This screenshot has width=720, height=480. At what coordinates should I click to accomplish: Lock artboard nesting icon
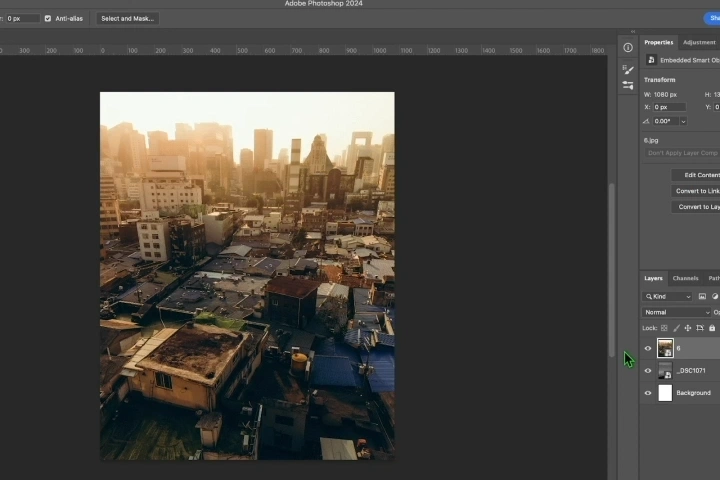700,328
